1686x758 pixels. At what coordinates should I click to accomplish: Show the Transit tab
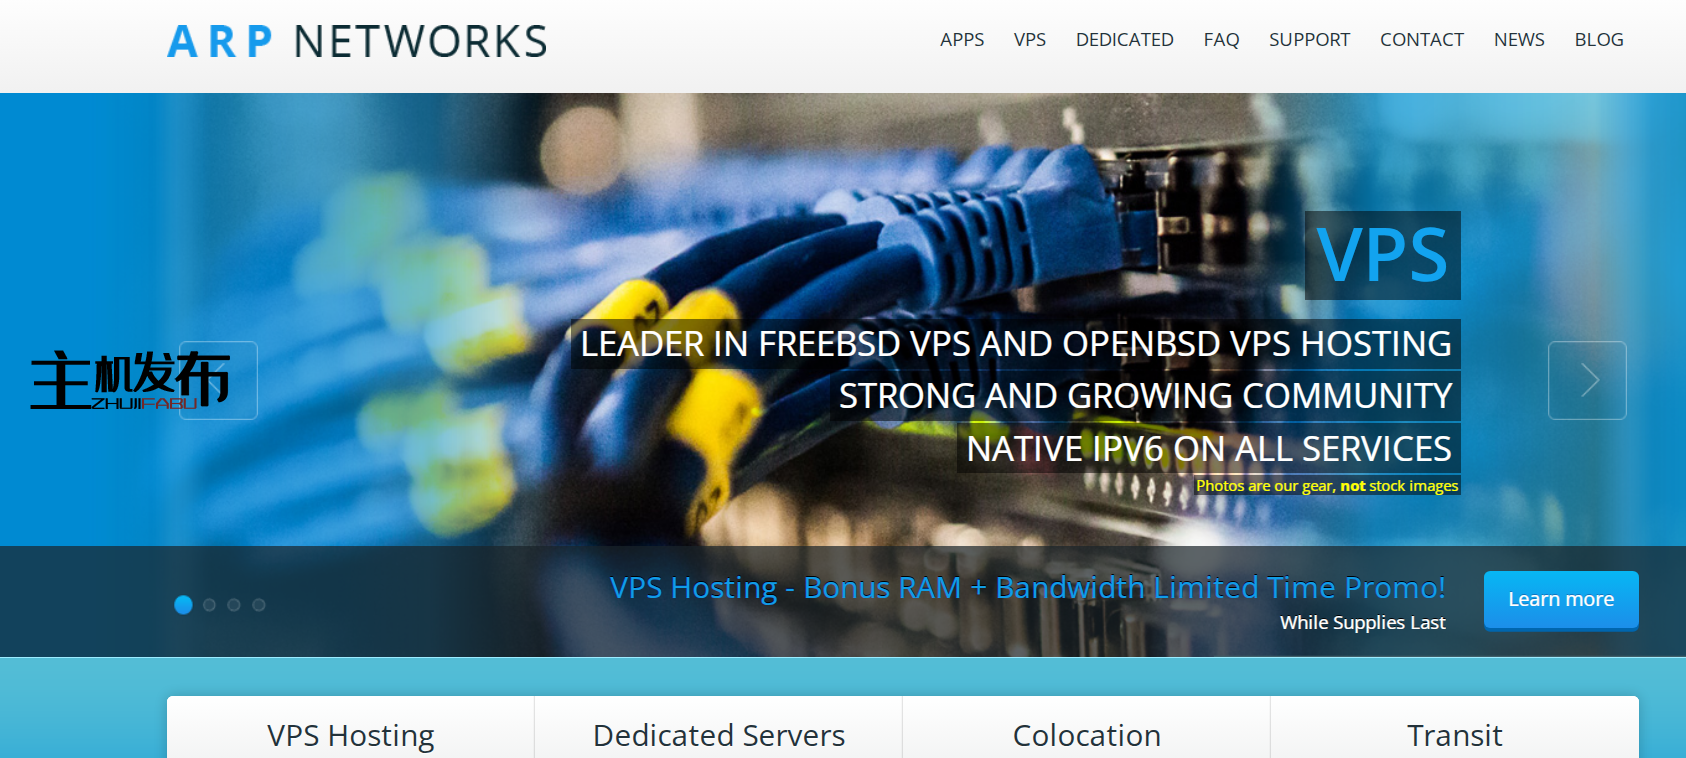[x=1454, y=735]
